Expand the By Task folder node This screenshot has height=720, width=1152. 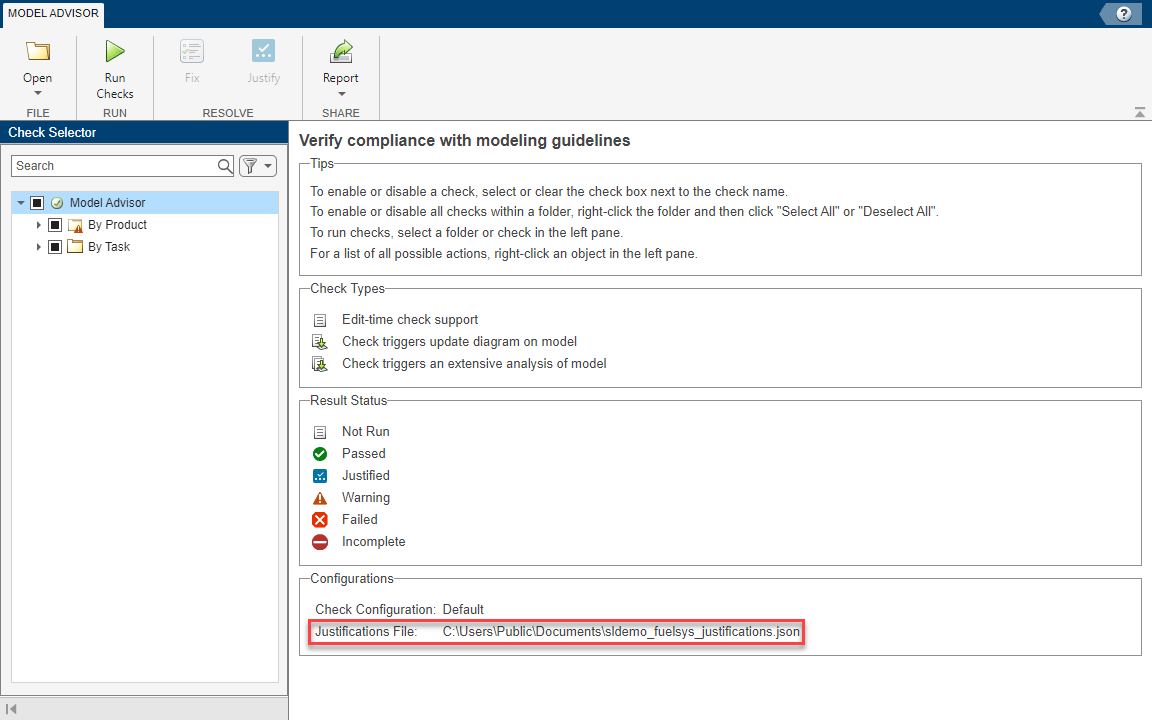pos(40,247)
